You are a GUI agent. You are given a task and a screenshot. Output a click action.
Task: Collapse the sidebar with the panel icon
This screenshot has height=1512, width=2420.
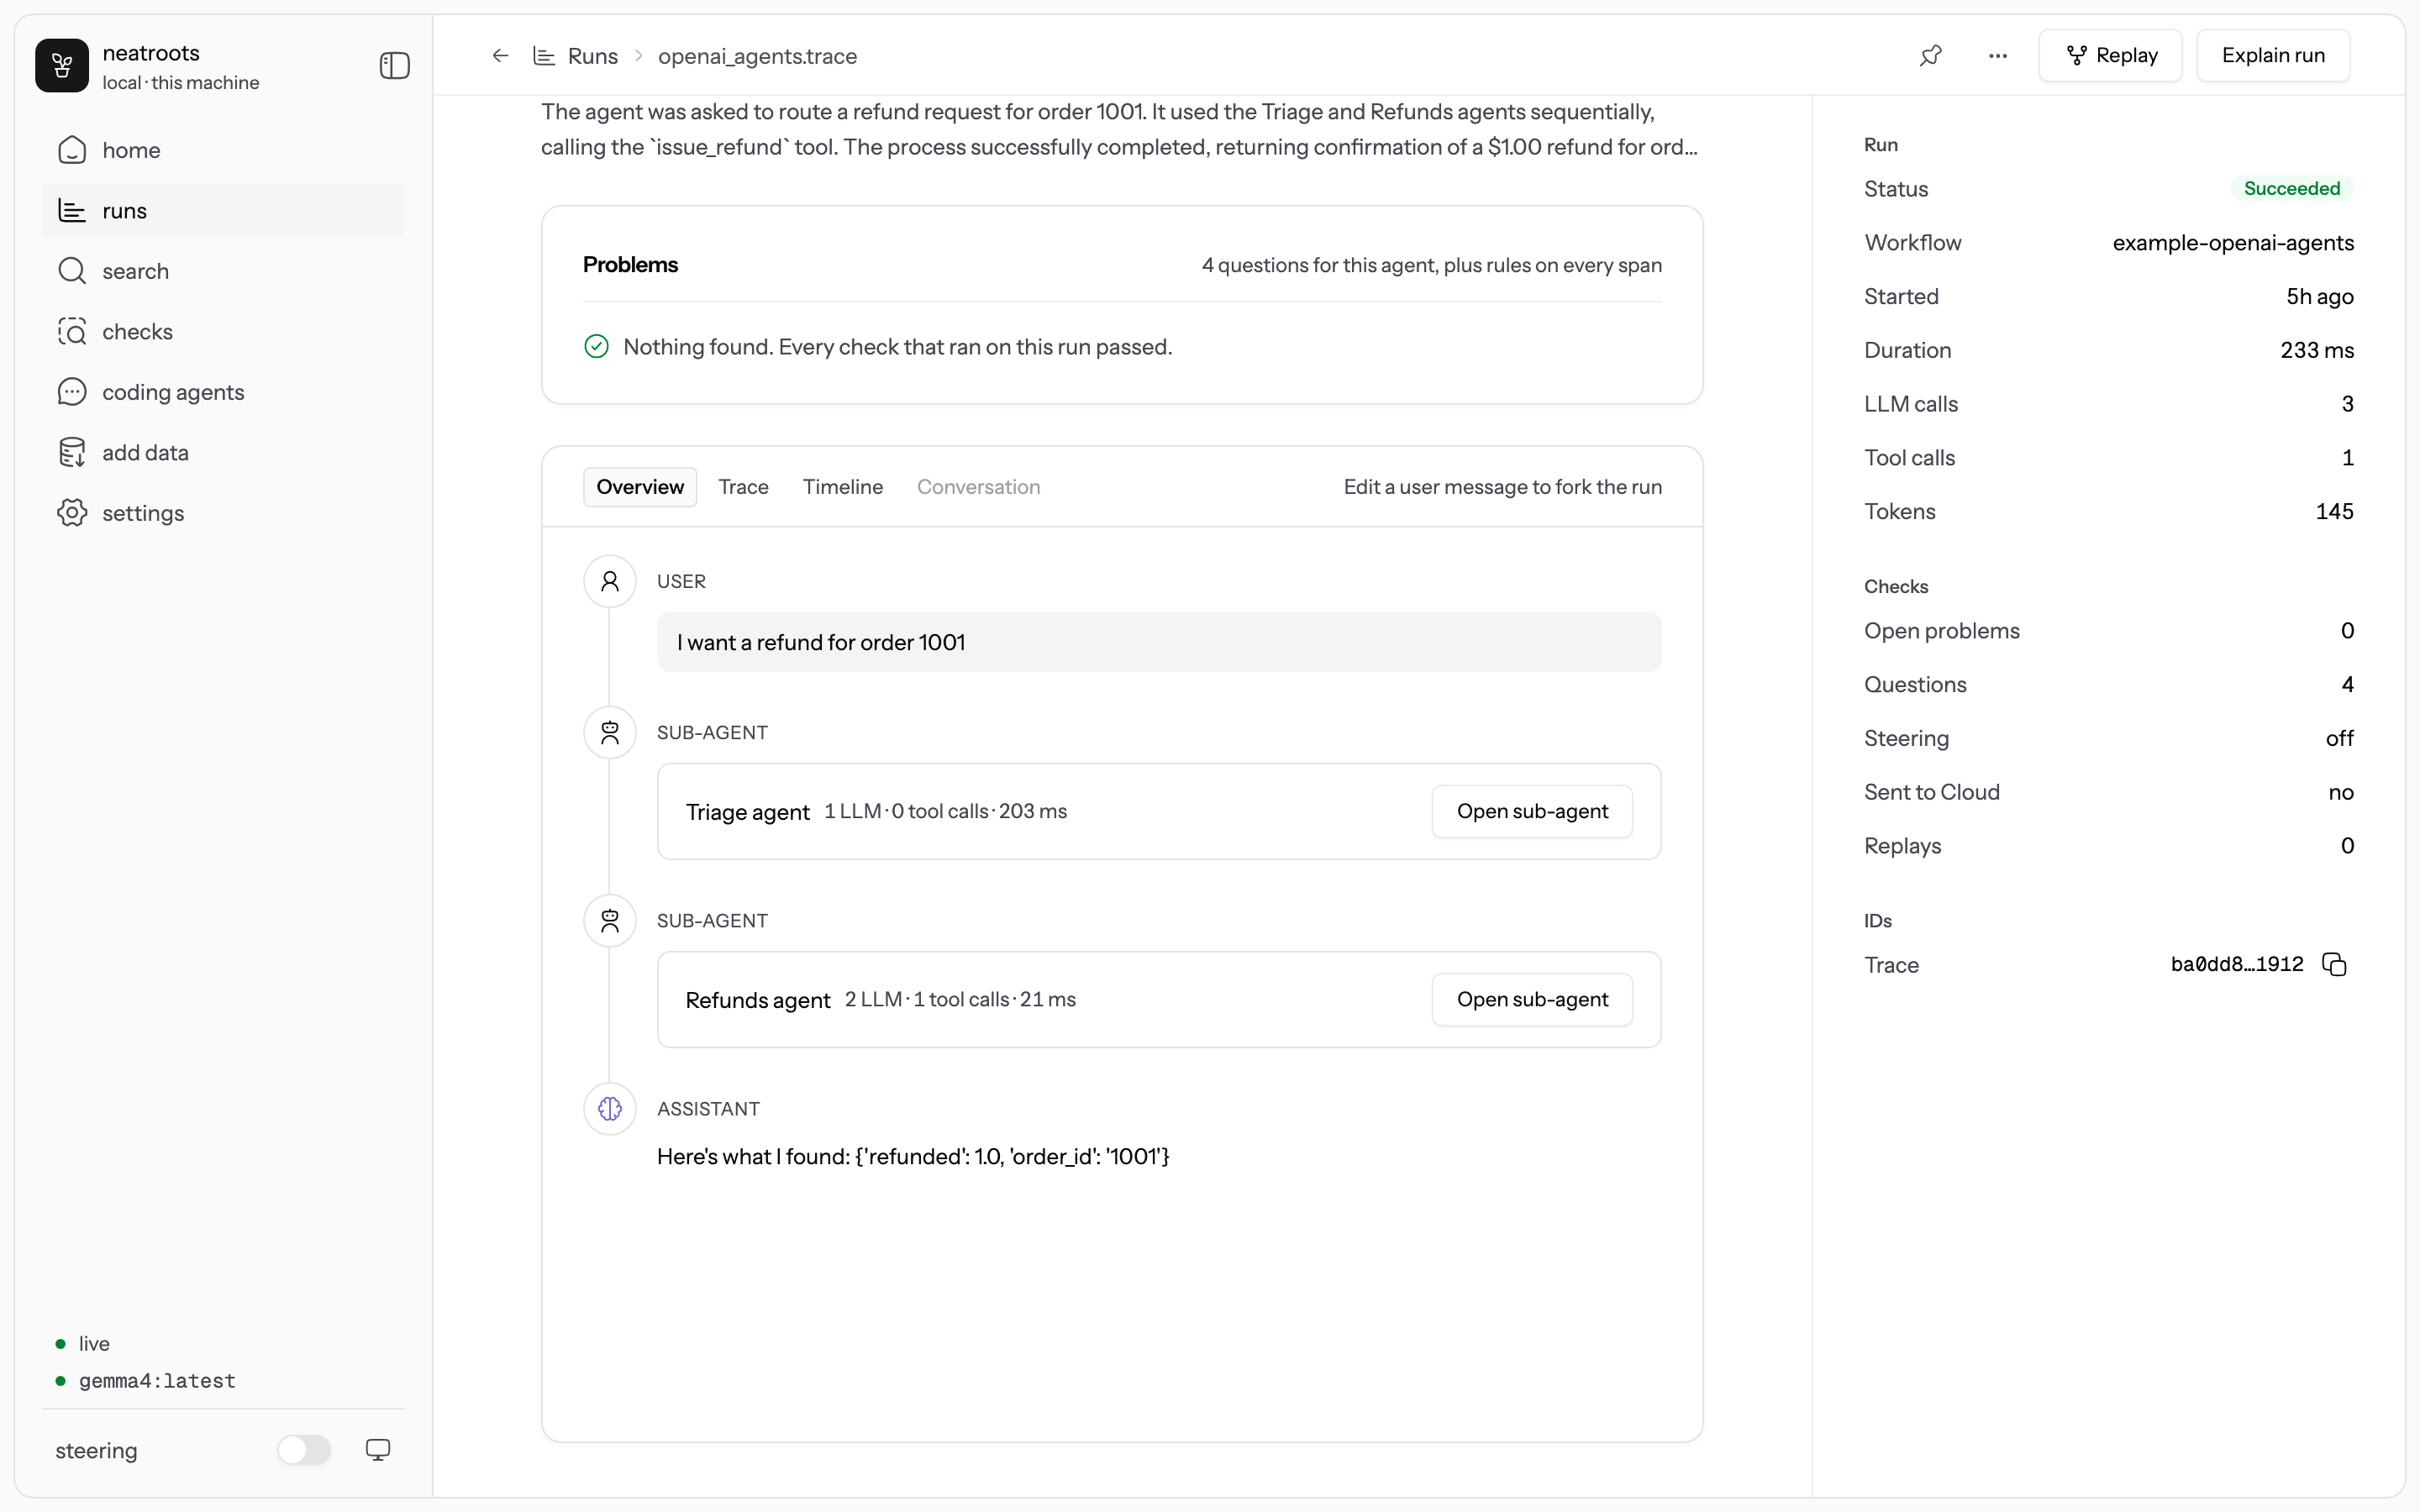pyautogui.click(x=395, y=66)
